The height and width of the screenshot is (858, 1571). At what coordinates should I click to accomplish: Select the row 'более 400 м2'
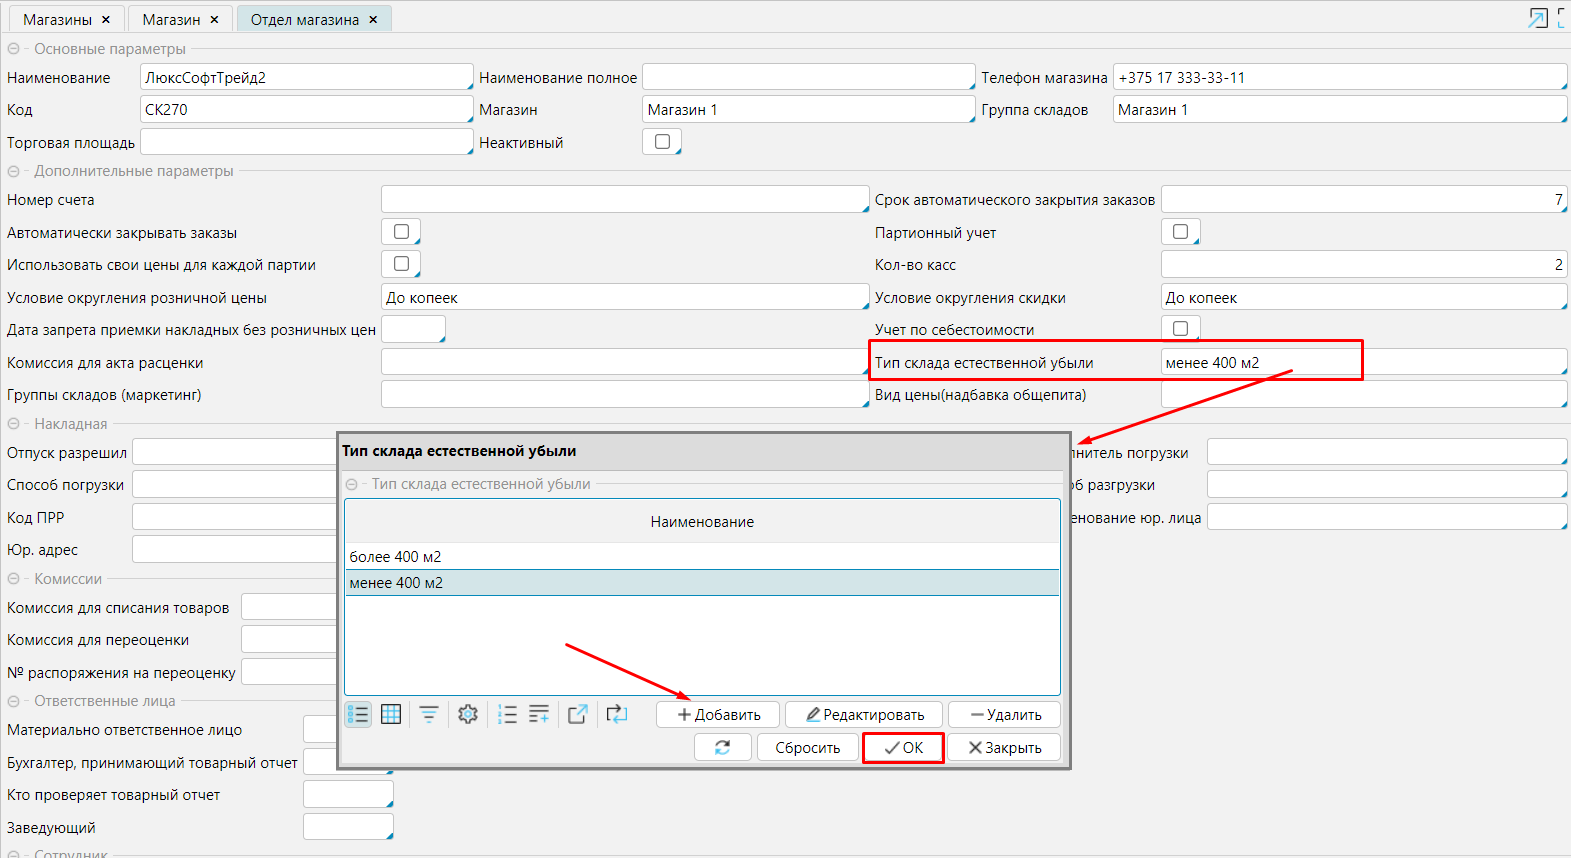point(700,557)
